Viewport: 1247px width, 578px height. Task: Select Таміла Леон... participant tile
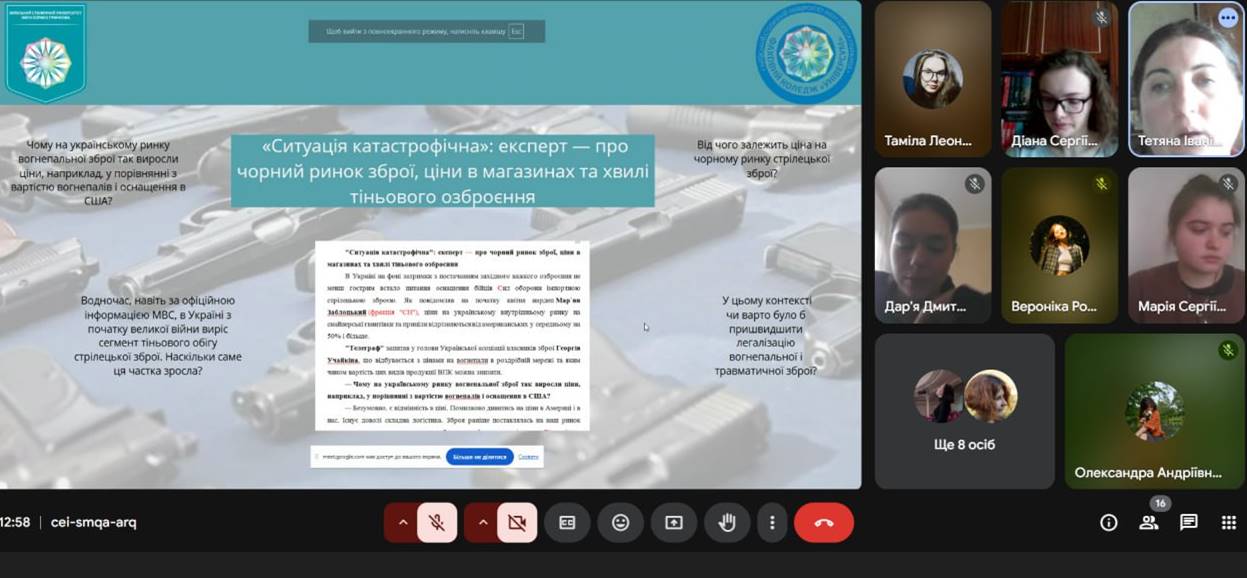point(932,79)
